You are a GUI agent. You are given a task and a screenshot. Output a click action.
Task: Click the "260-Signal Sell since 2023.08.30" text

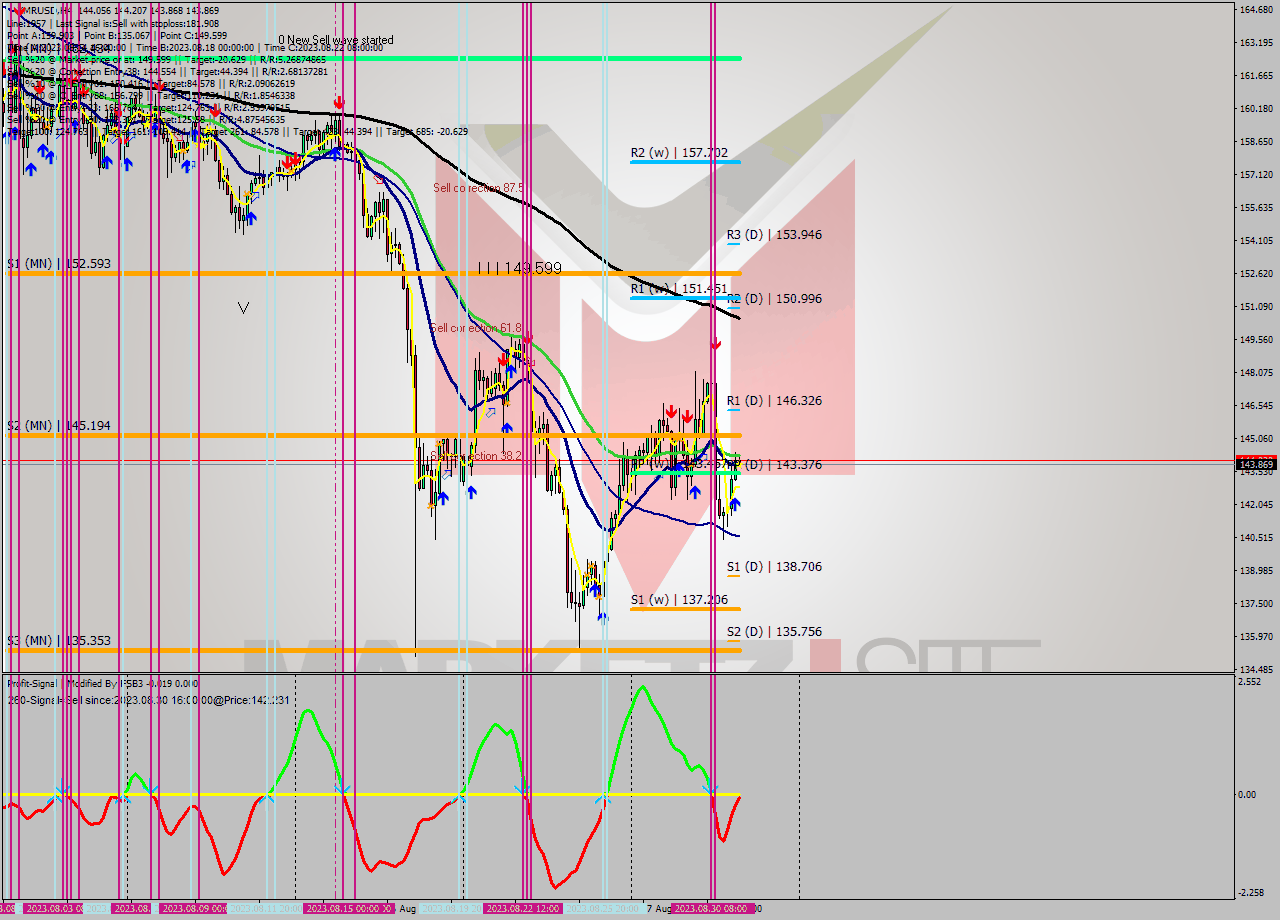pos(95,700)
